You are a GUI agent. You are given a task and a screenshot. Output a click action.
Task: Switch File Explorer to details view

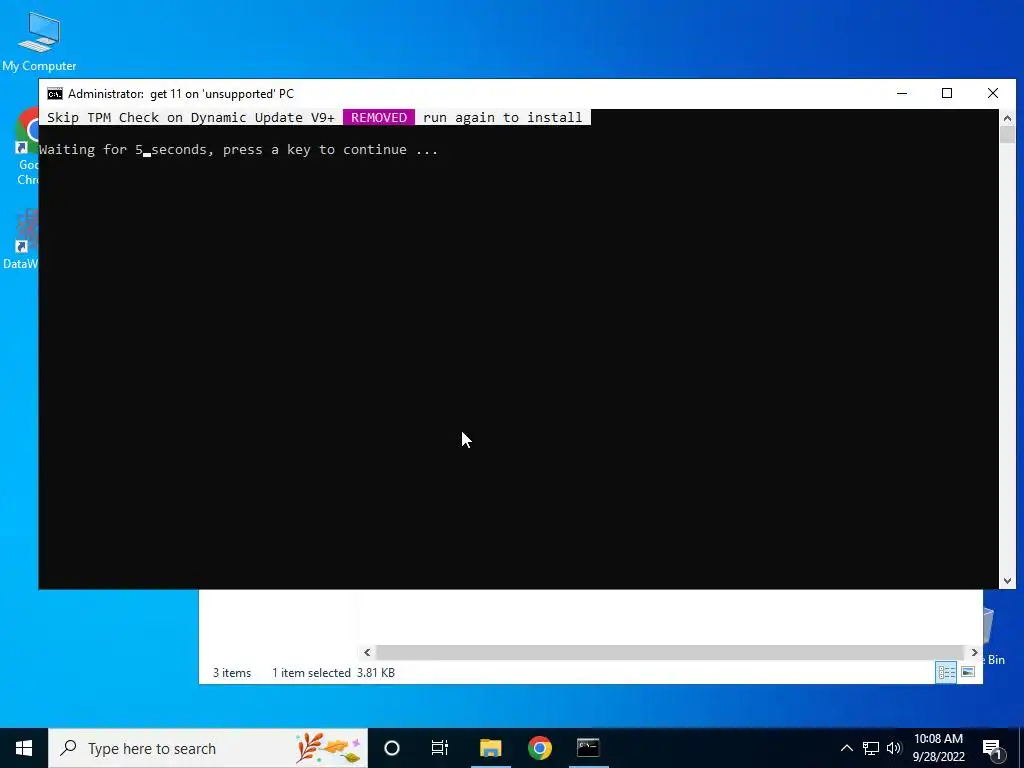coord(946,672)
